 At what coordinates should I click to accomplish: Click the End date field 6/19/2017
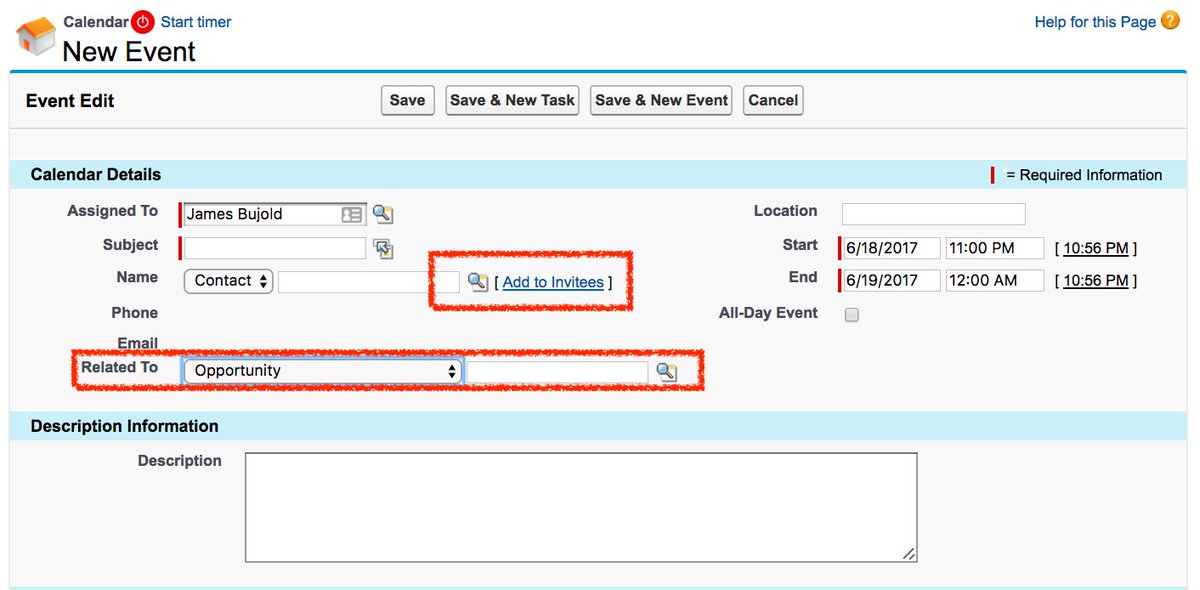pos(891,281)
